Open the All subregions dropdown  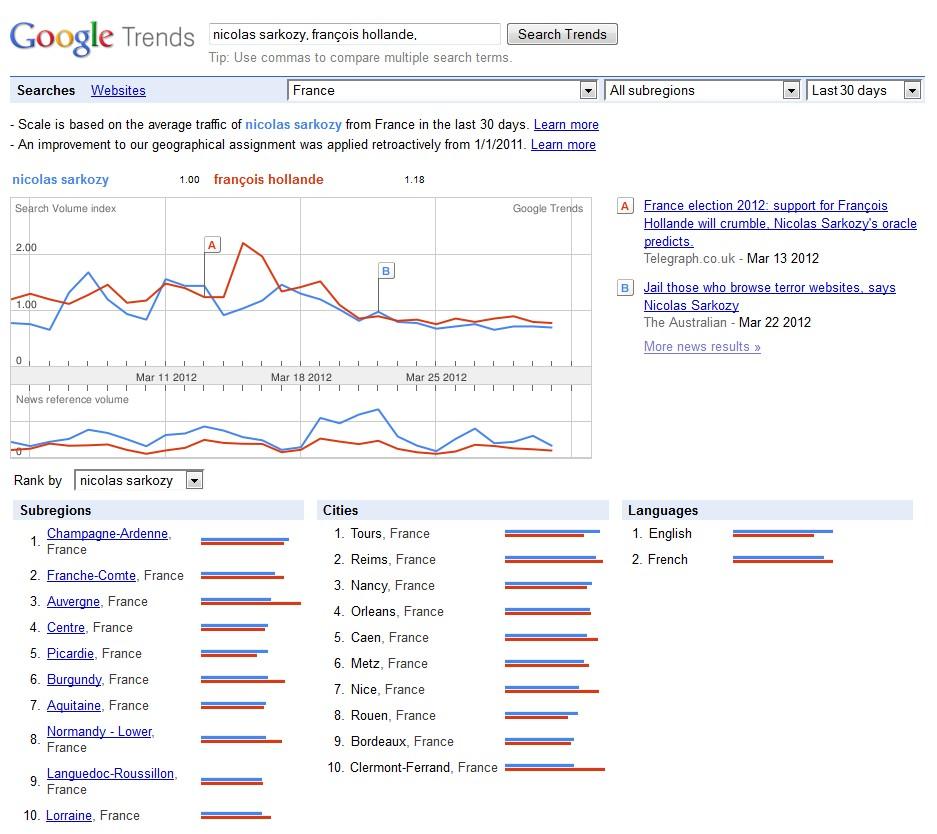pyautogui.click(x=793, y=89)
